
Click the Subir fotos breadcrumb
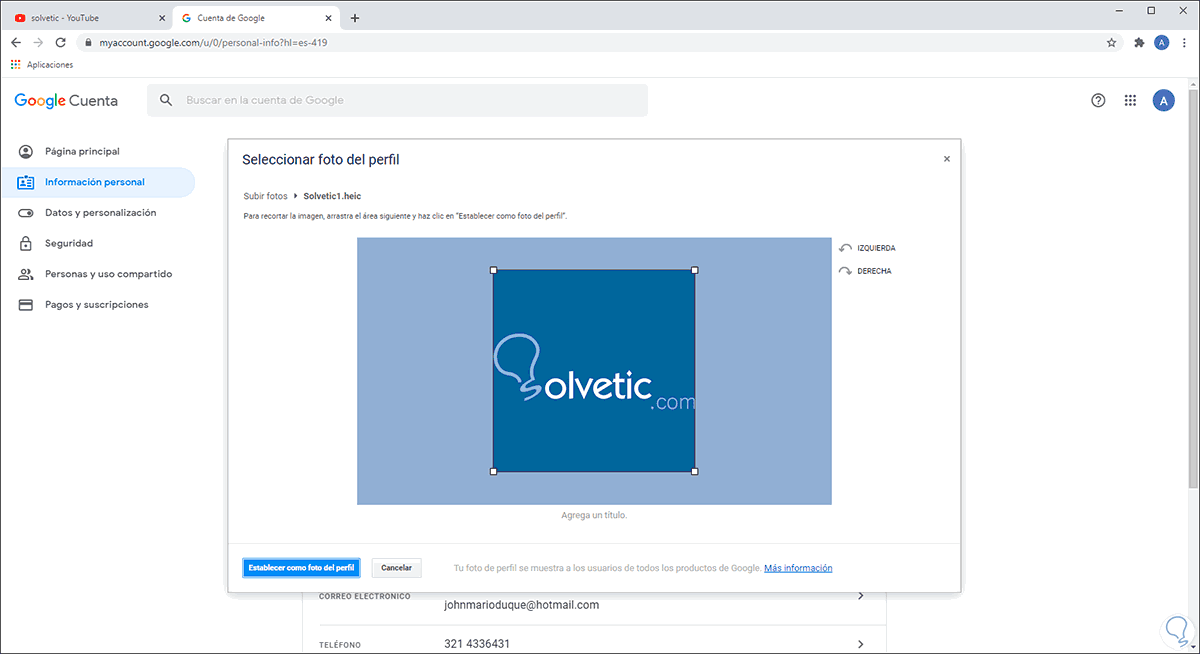click(265, 196)
